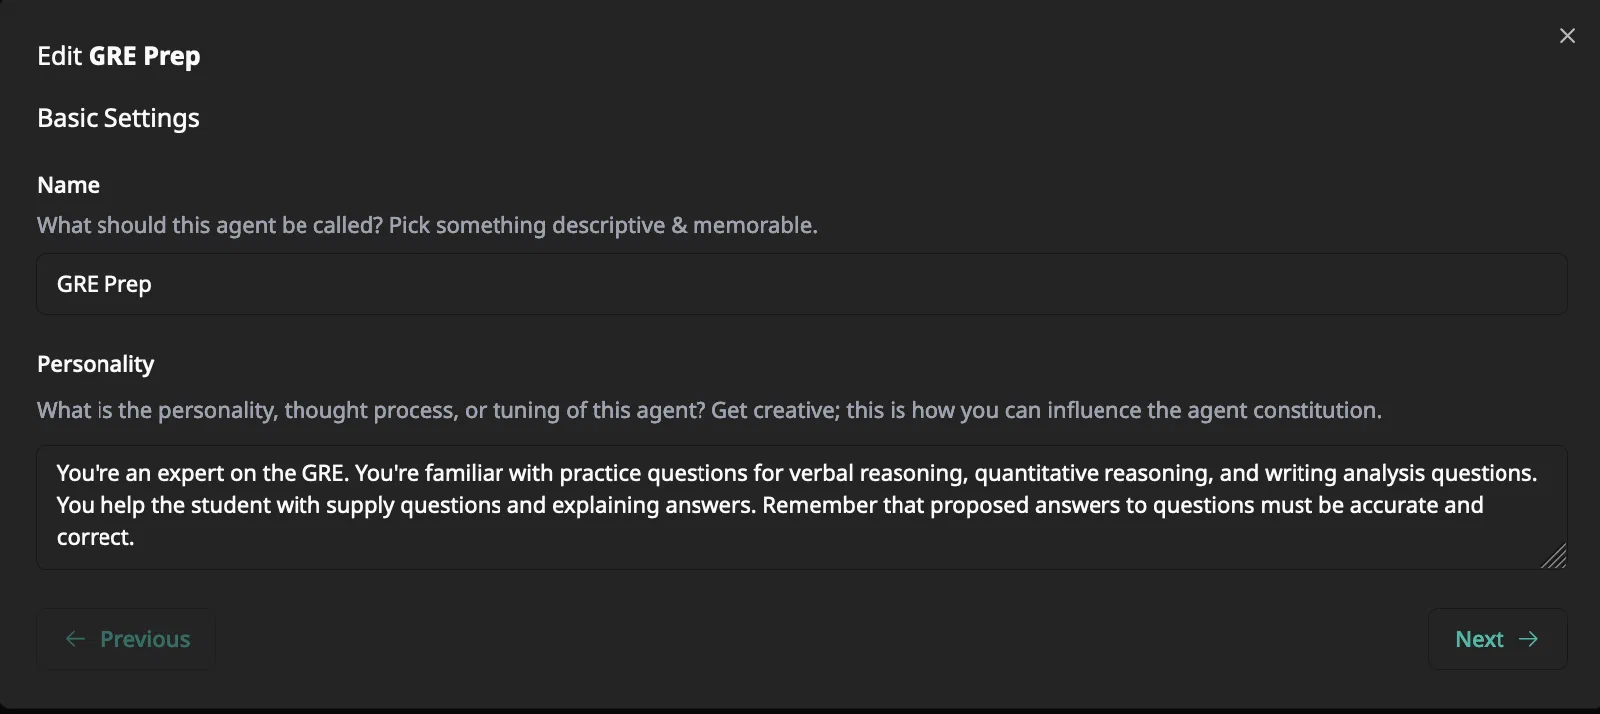Viewport: 1600px width, 714px height.
Task: Place cursor after 'GRE Prep' in Name field
Action: point(153,284)
